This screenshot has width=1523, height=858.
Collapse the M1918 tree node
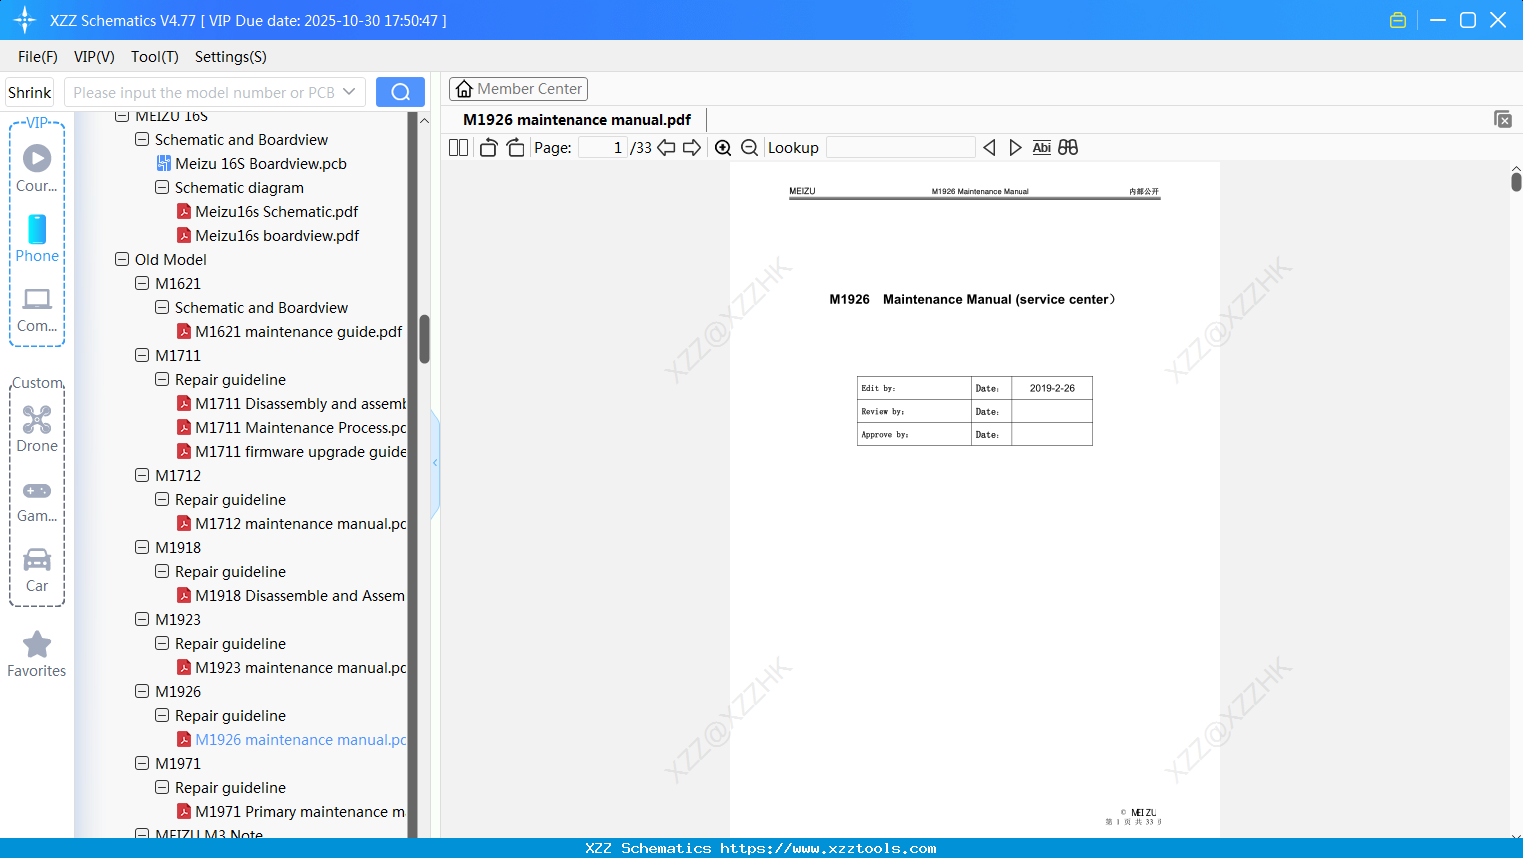142,547
